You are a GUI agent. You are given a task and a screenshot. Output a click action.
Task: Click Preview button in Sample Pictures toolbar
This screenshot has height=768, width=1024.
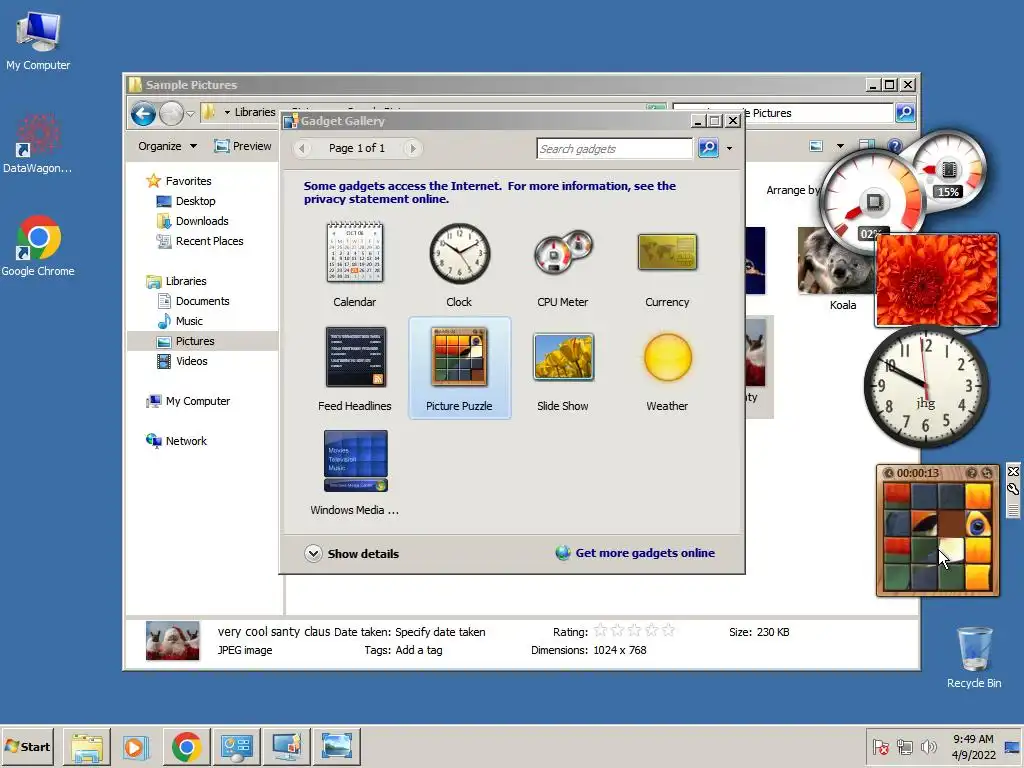(x=243, y=146)
